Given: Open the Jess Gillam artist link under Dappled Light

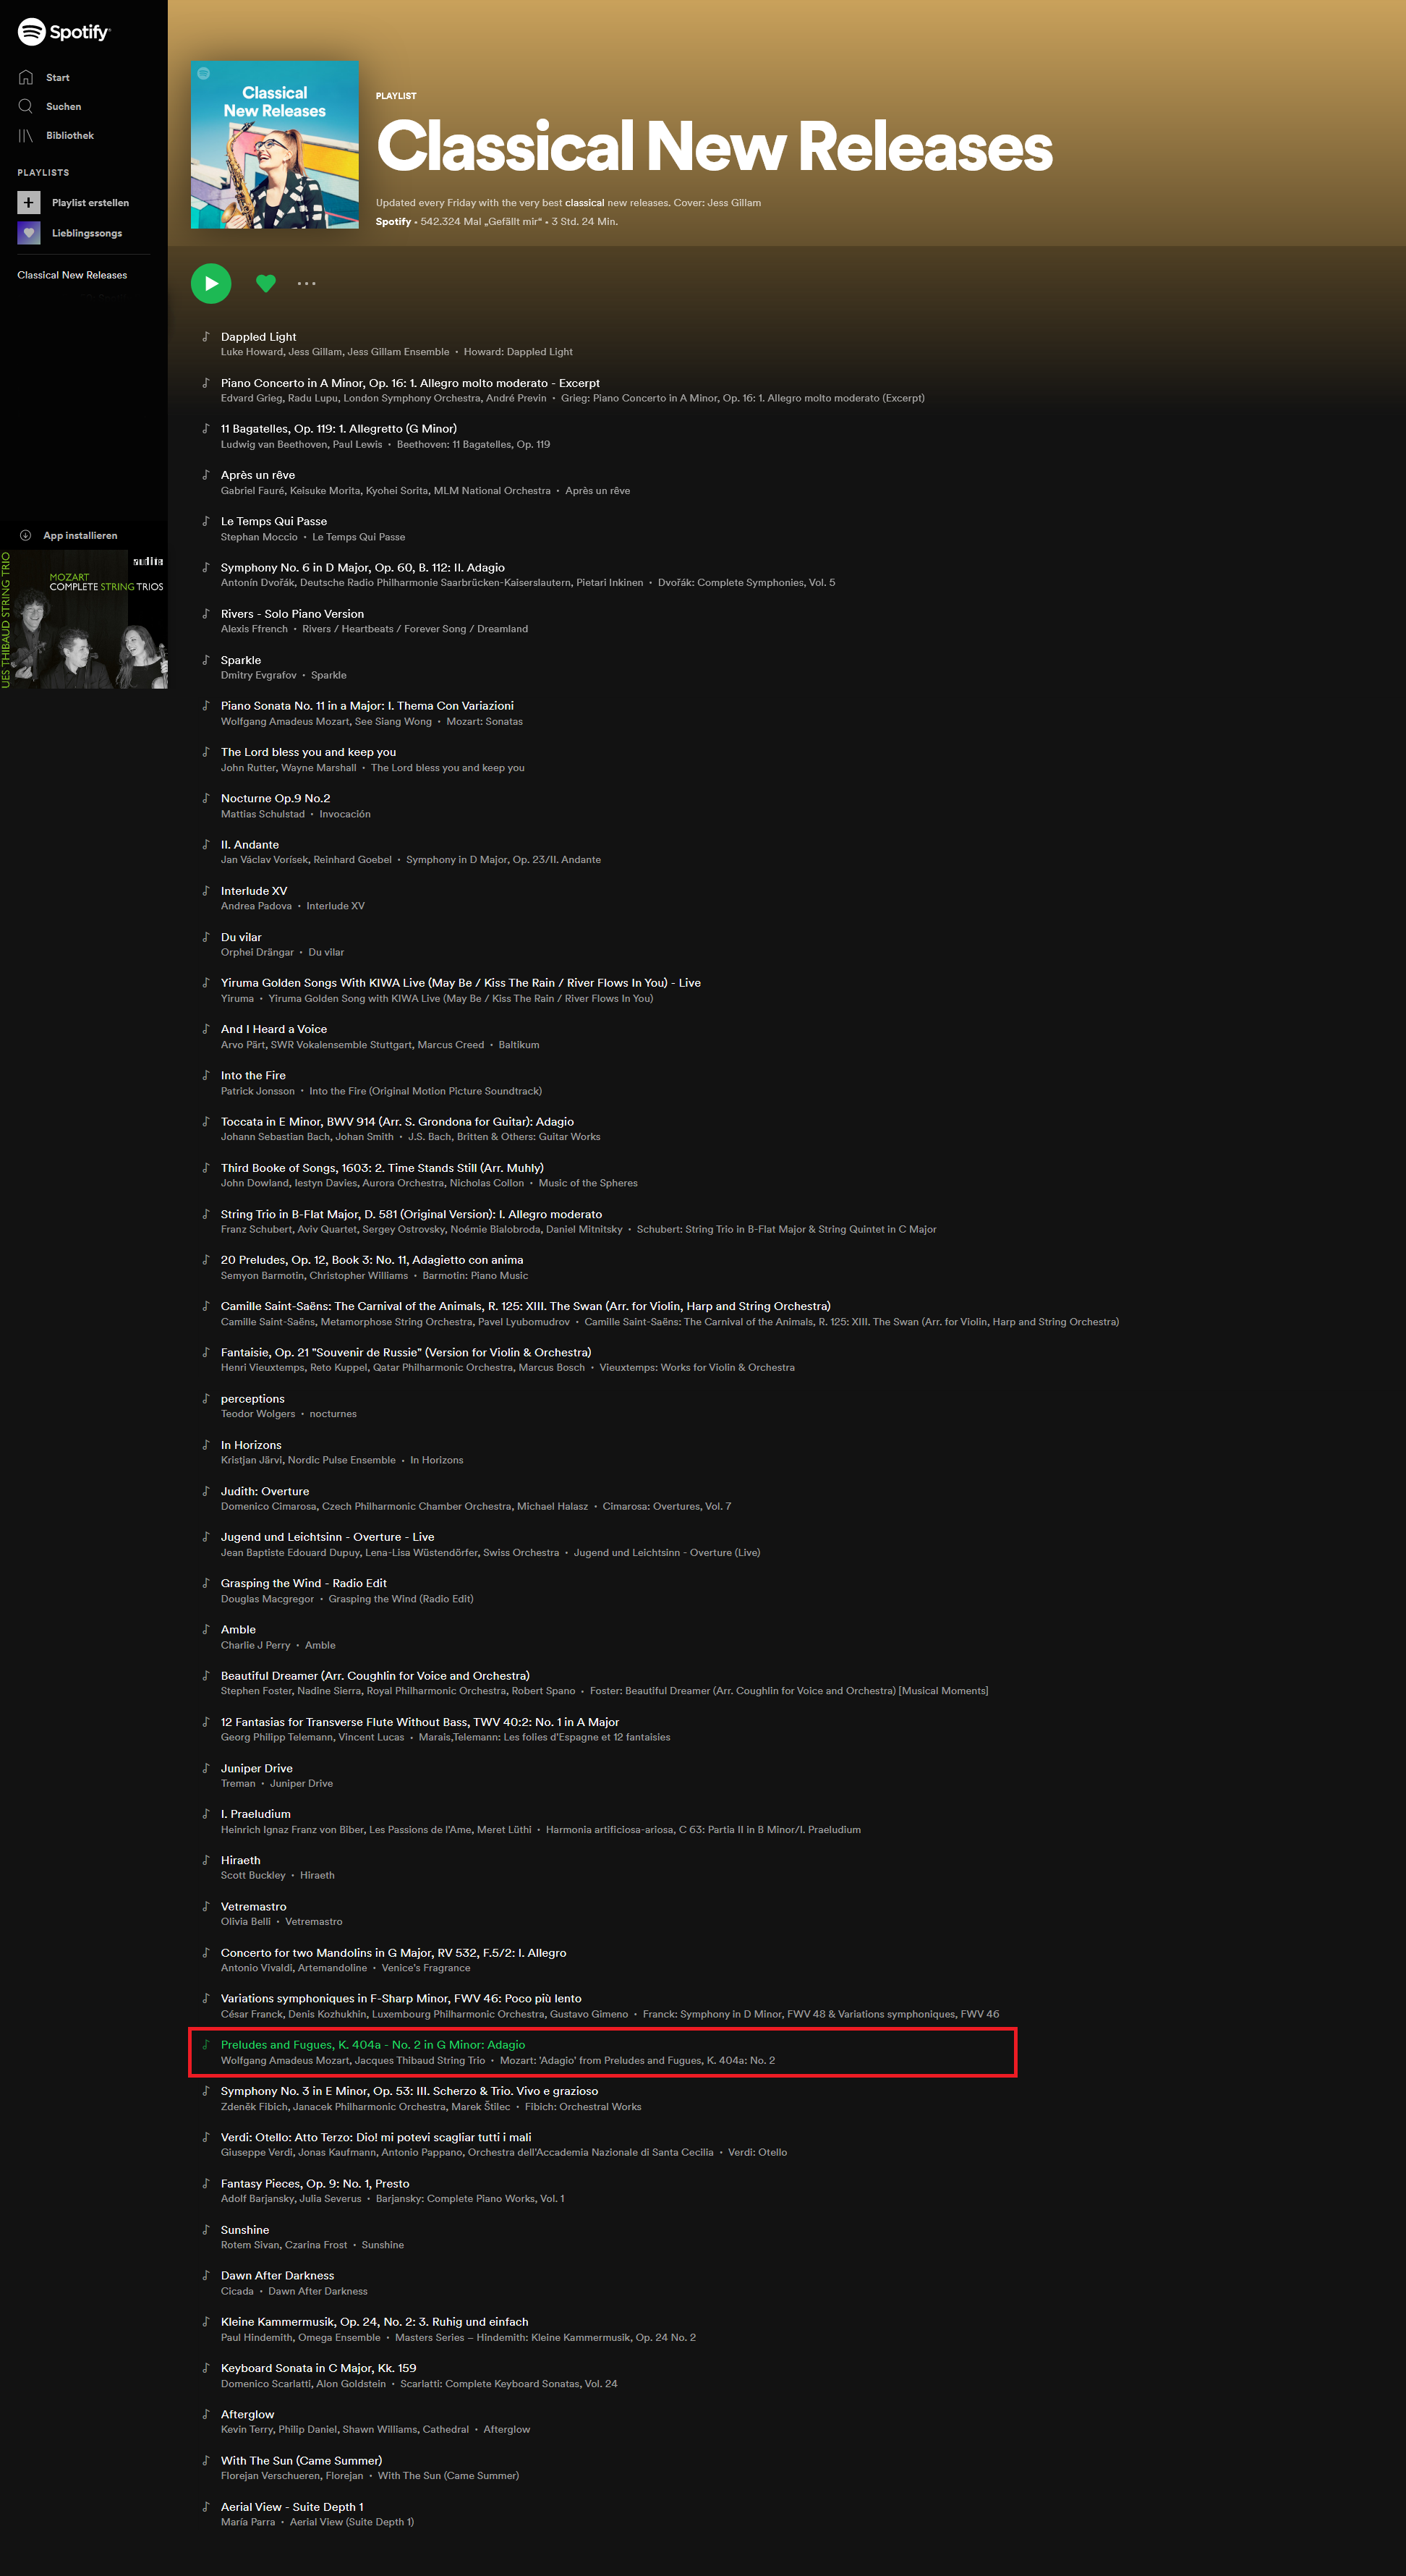Looking at the screenshot, I should point(315,352).
